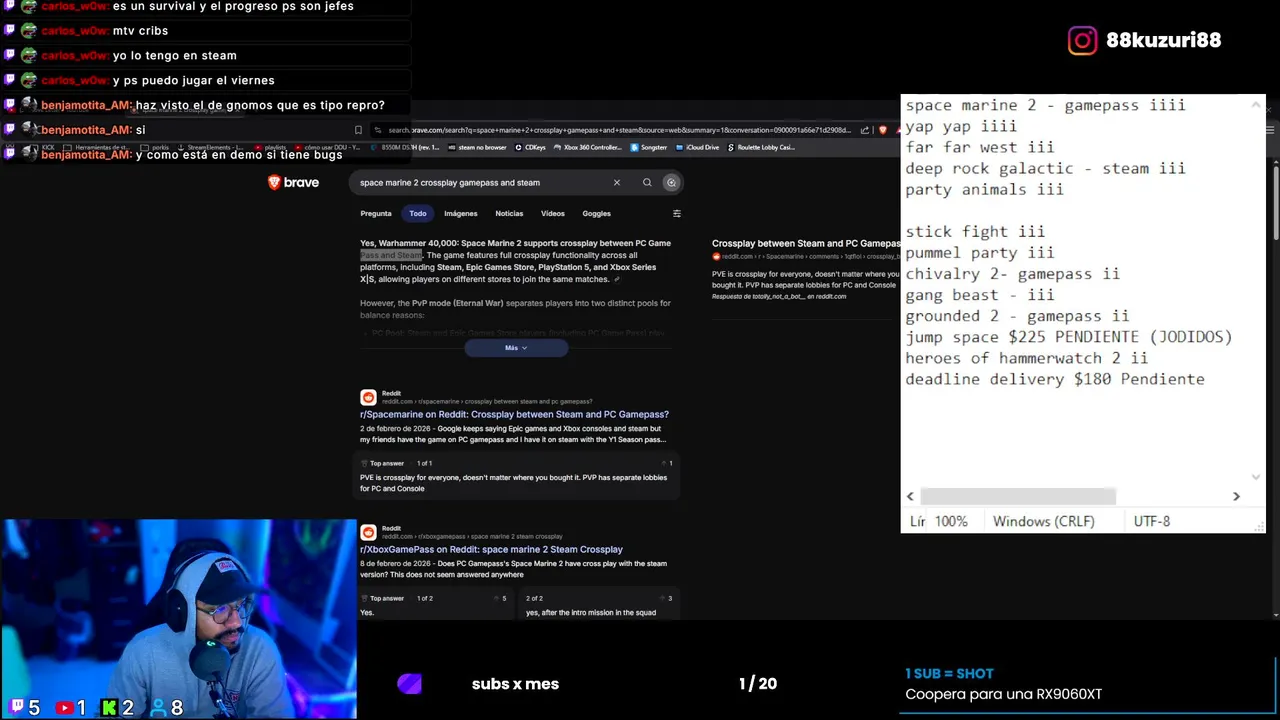Switch to the Noticias tab
The image size is (1280, 720).
tap(509, 213)
